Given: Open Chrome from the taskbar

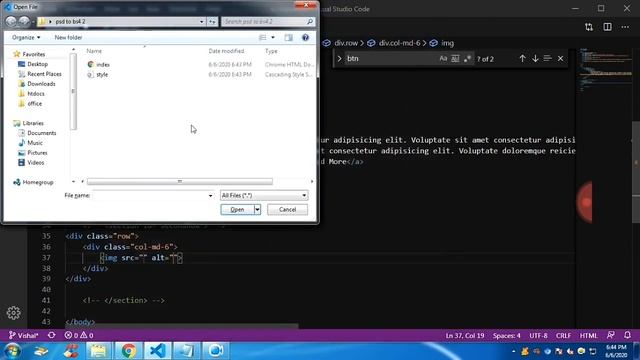Looking at the screenshot, I should [128, 351].
